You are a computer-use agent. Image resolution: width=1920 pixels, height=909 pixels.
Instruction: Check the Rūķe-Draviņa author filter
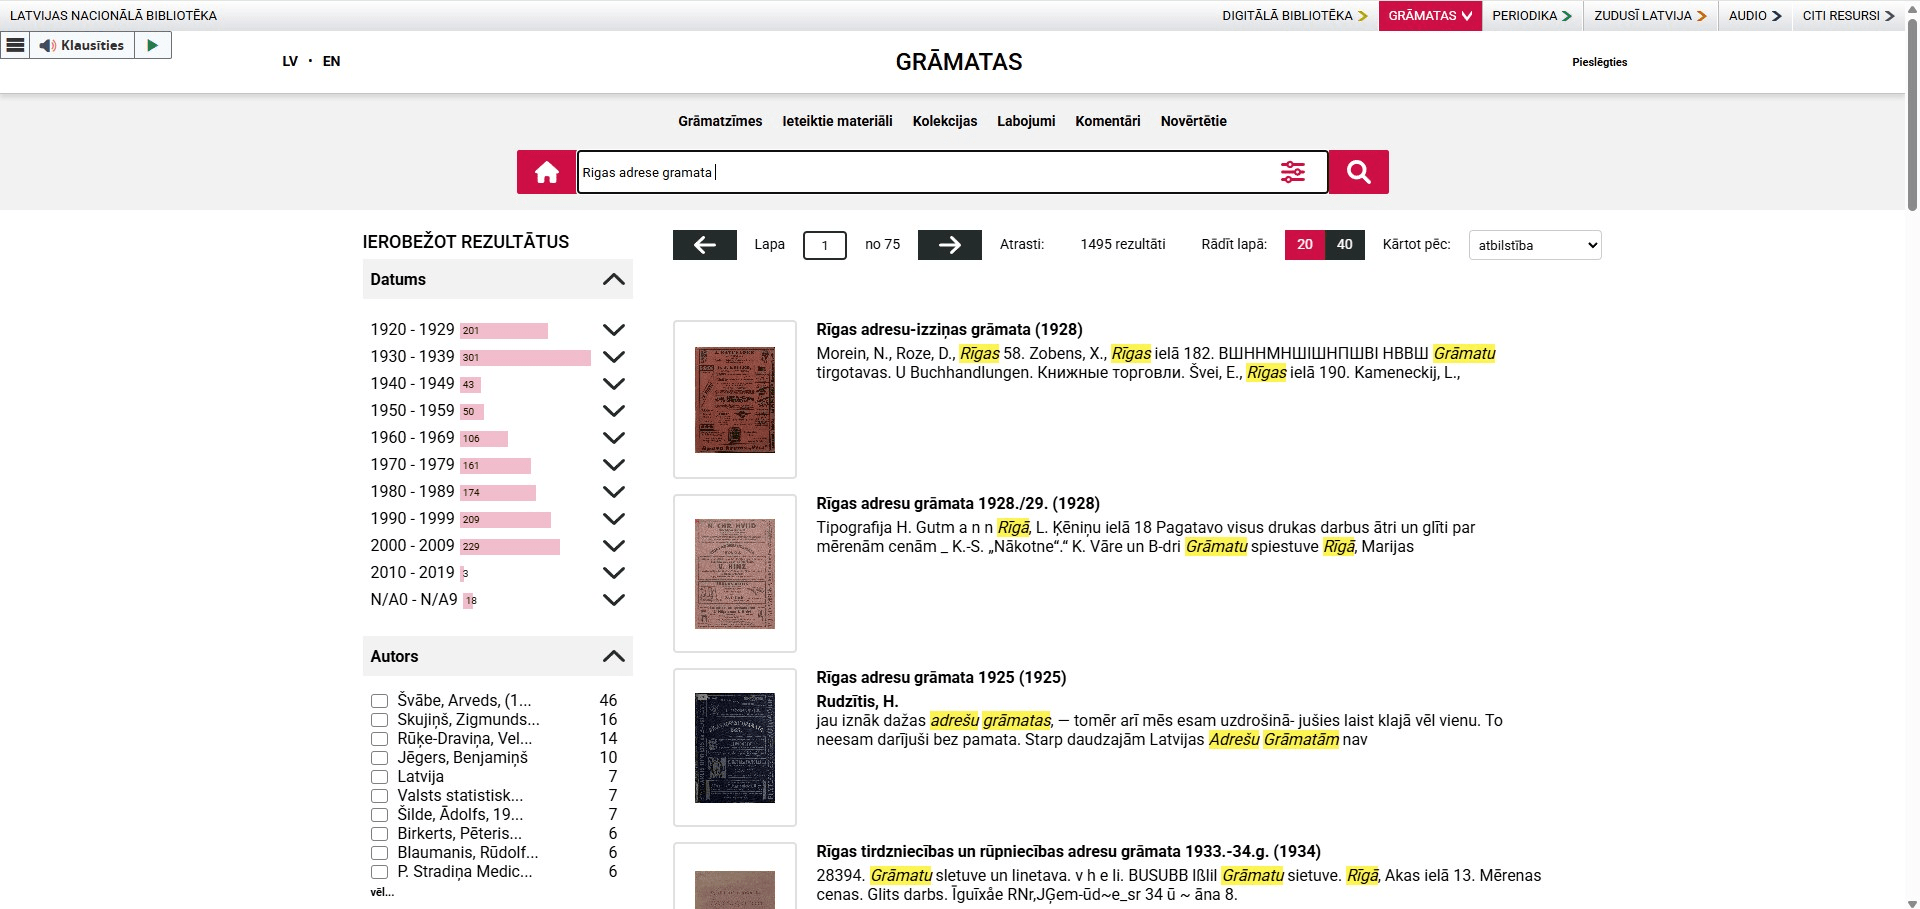pyautogui.click(x=379, y=739)
